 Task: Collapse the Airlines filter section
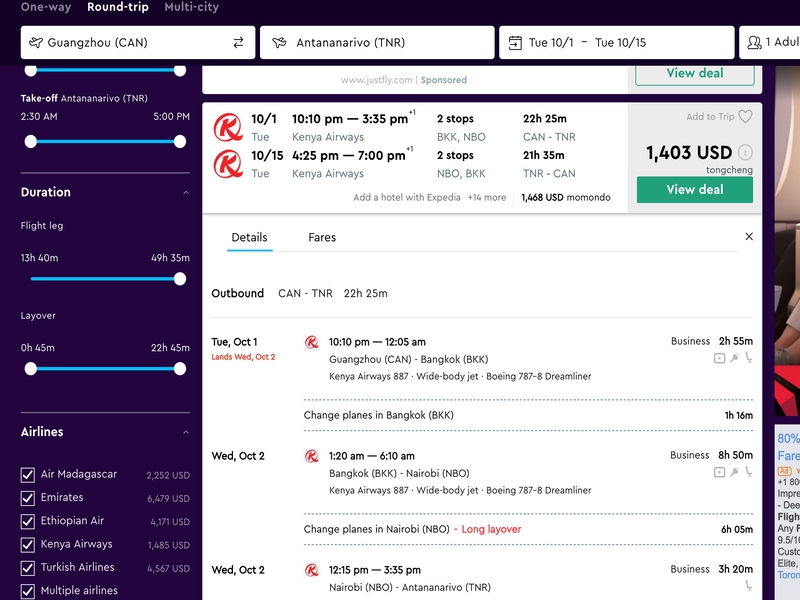(186, 432)
